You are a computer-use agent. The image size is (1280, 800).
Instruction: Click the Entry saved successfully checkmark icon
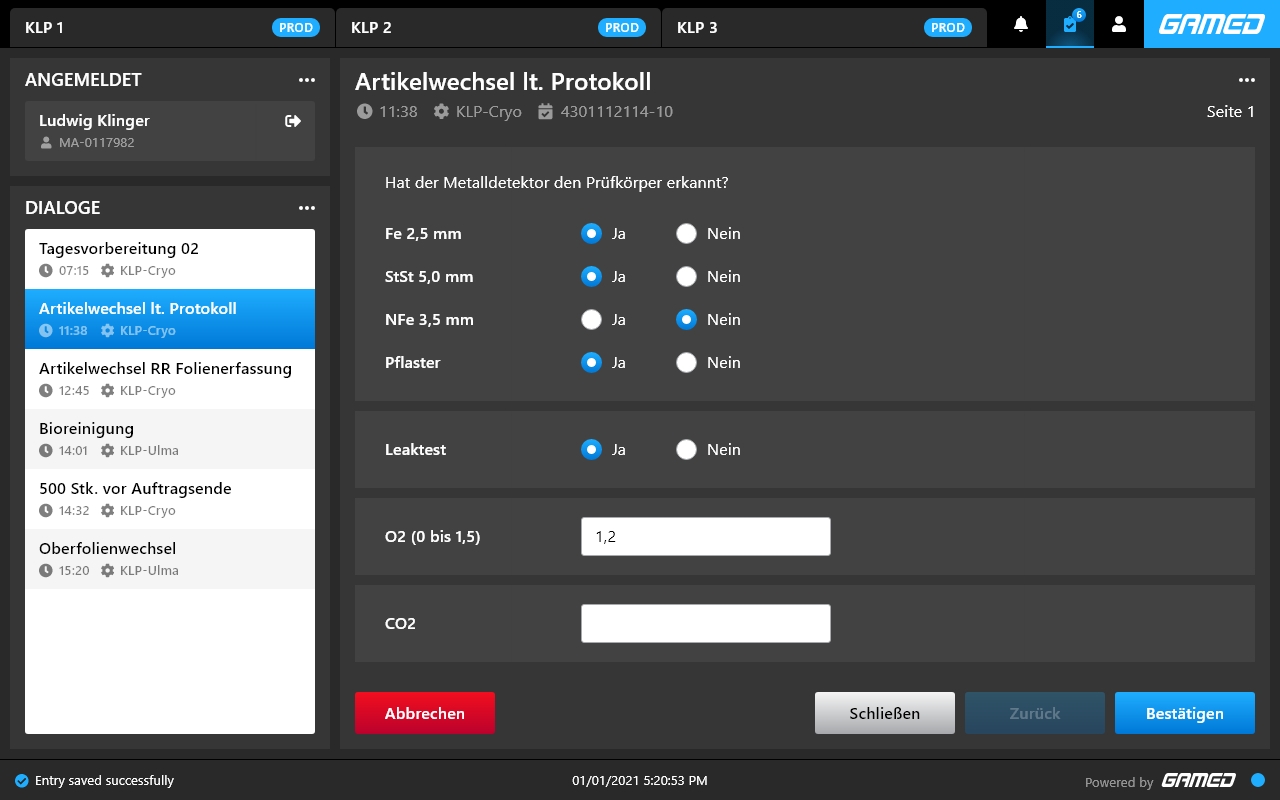[x=22, y=780]
